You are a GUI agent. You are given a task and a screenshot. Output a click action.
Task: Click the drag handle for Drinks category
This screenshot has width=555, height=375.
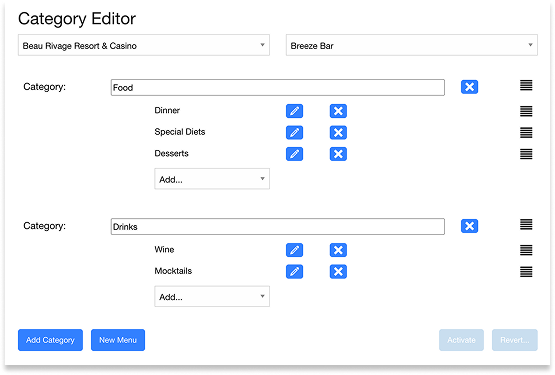click(526, 225)
